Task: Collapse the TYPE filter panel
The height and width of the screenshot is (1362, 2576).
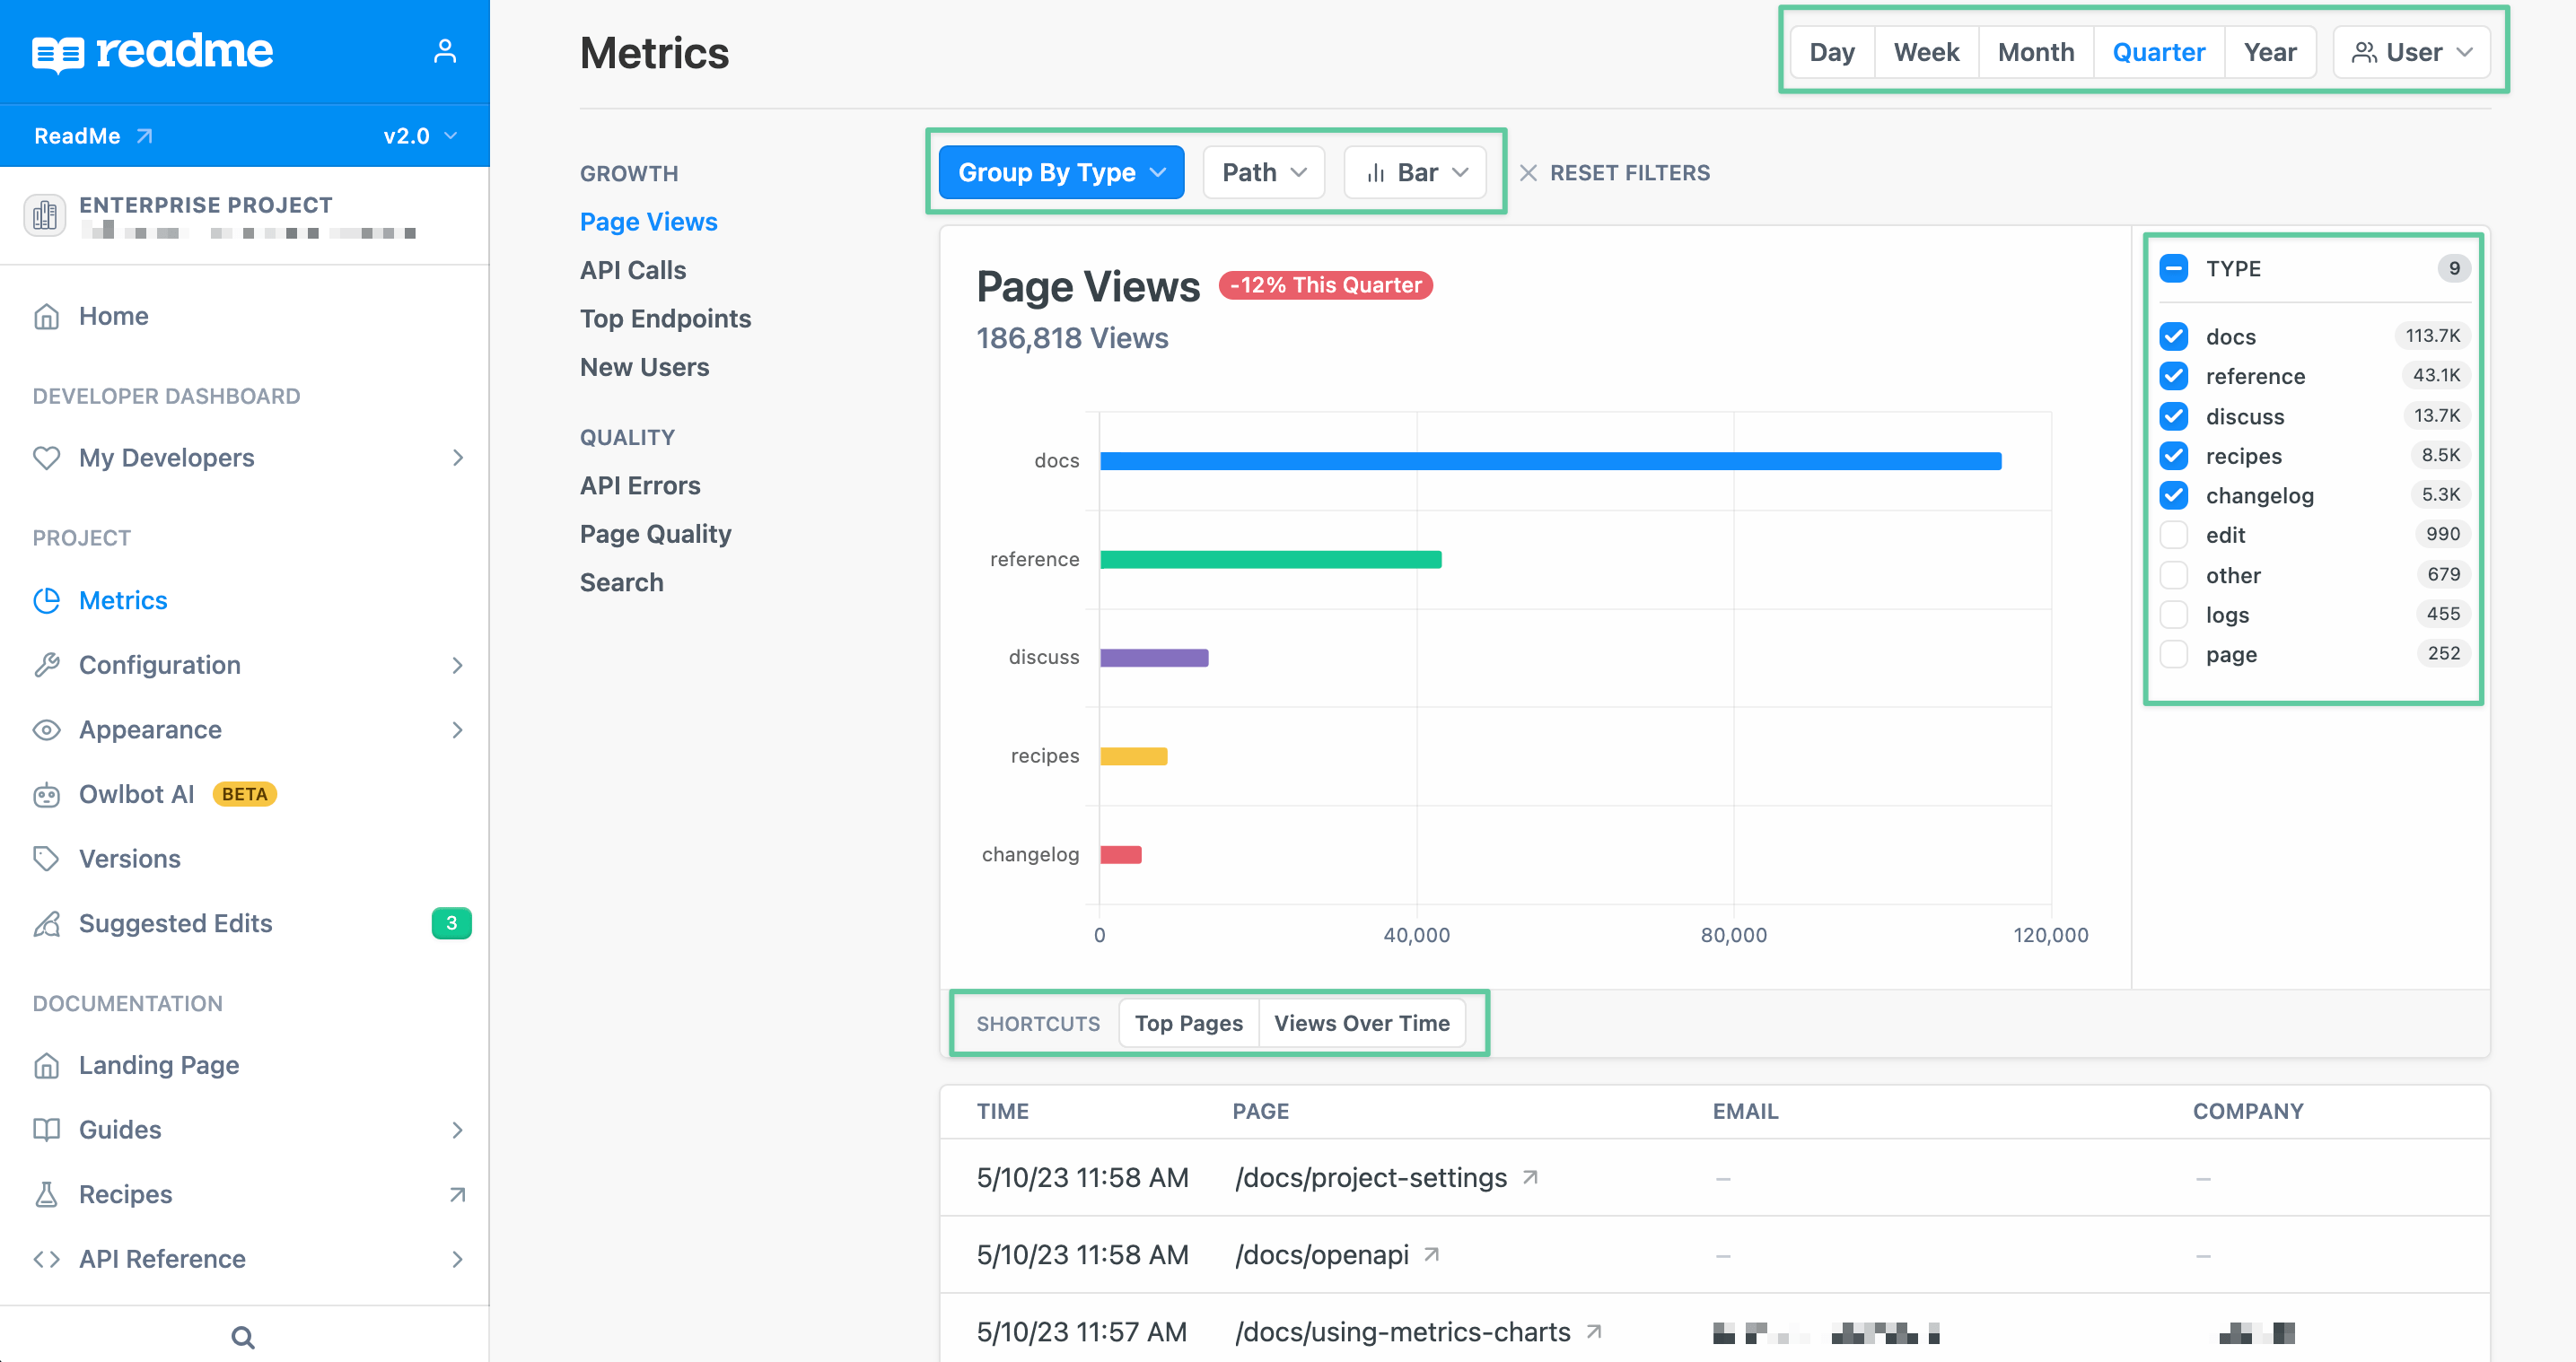Action: pos(2173,267)
